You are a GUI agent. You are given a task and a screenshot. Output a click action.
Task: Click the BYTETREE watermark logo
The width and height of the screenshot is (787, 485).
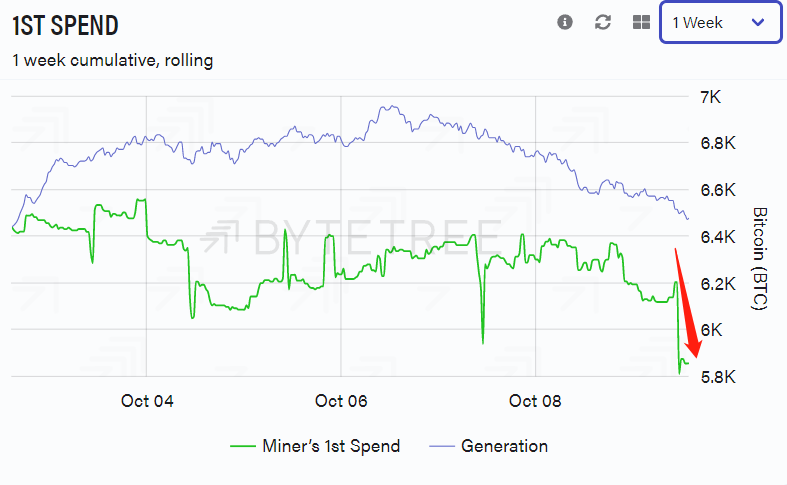pos(350,238)
